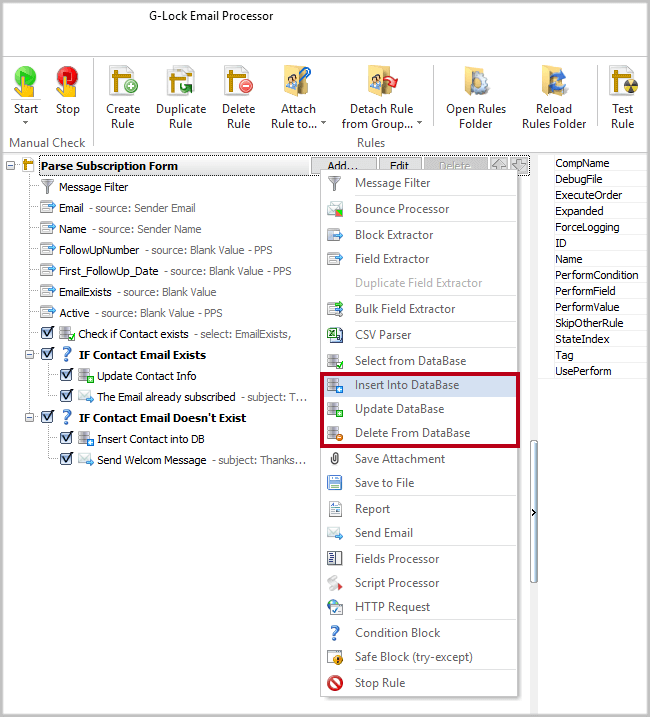This screenshot has width=650, height=717.
Task: Open Rules Folder via its icon
Action: (x=476, y=80)
